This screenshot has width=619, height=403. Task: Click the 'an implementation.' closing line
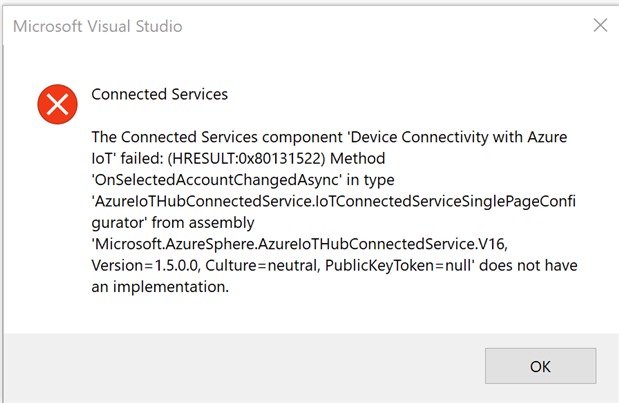[160, 287]
